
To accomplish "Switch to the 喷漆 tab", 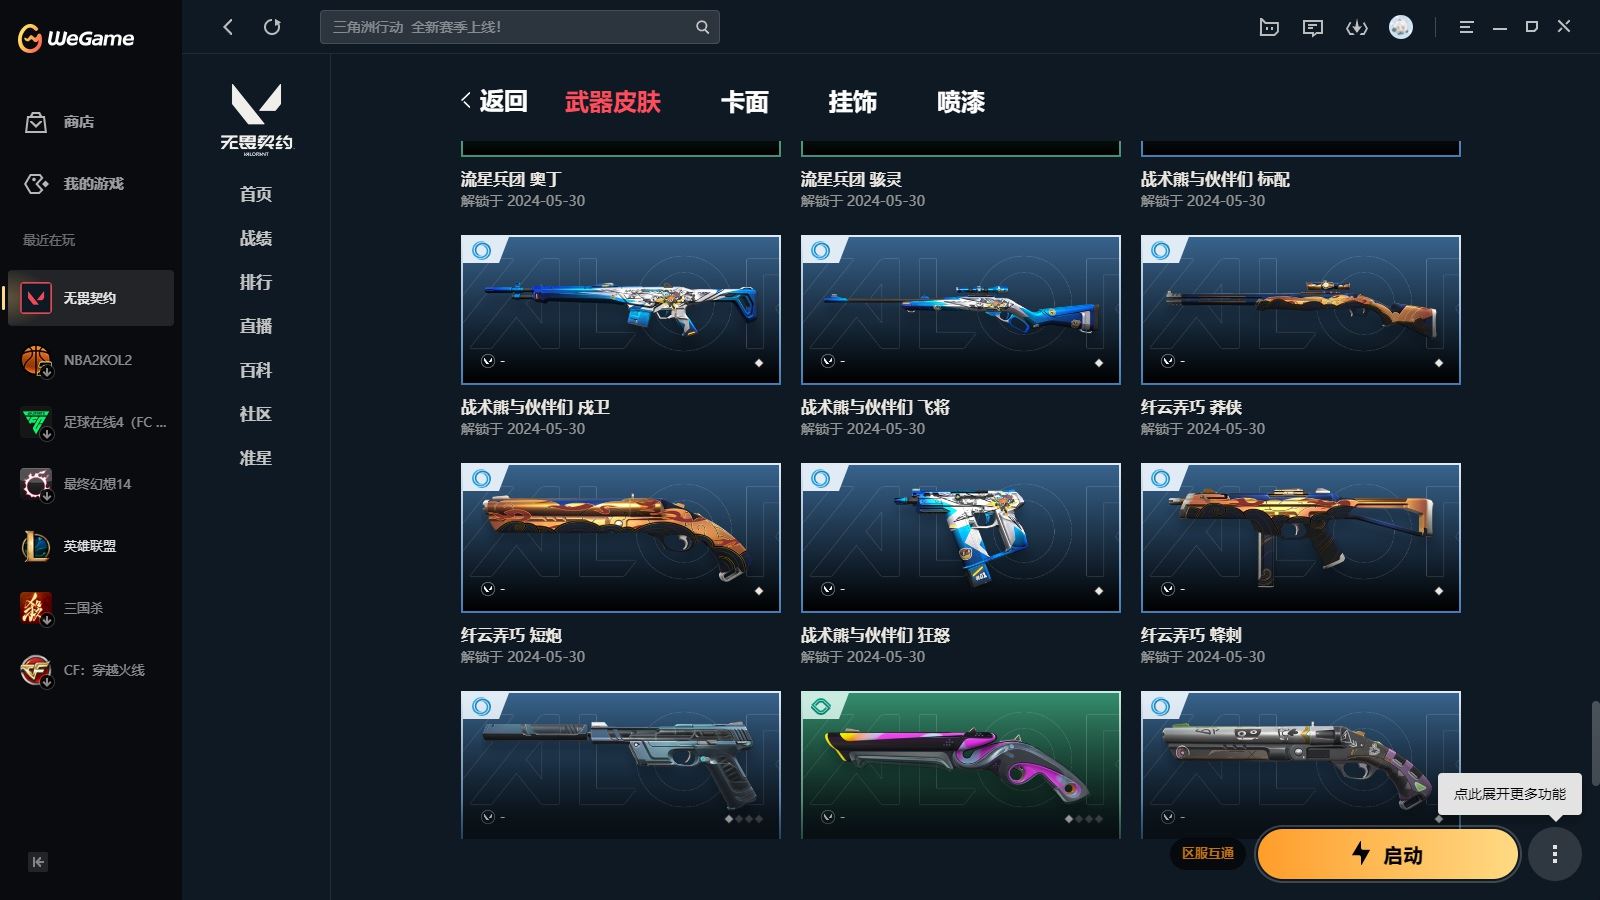I will point(961,102).
